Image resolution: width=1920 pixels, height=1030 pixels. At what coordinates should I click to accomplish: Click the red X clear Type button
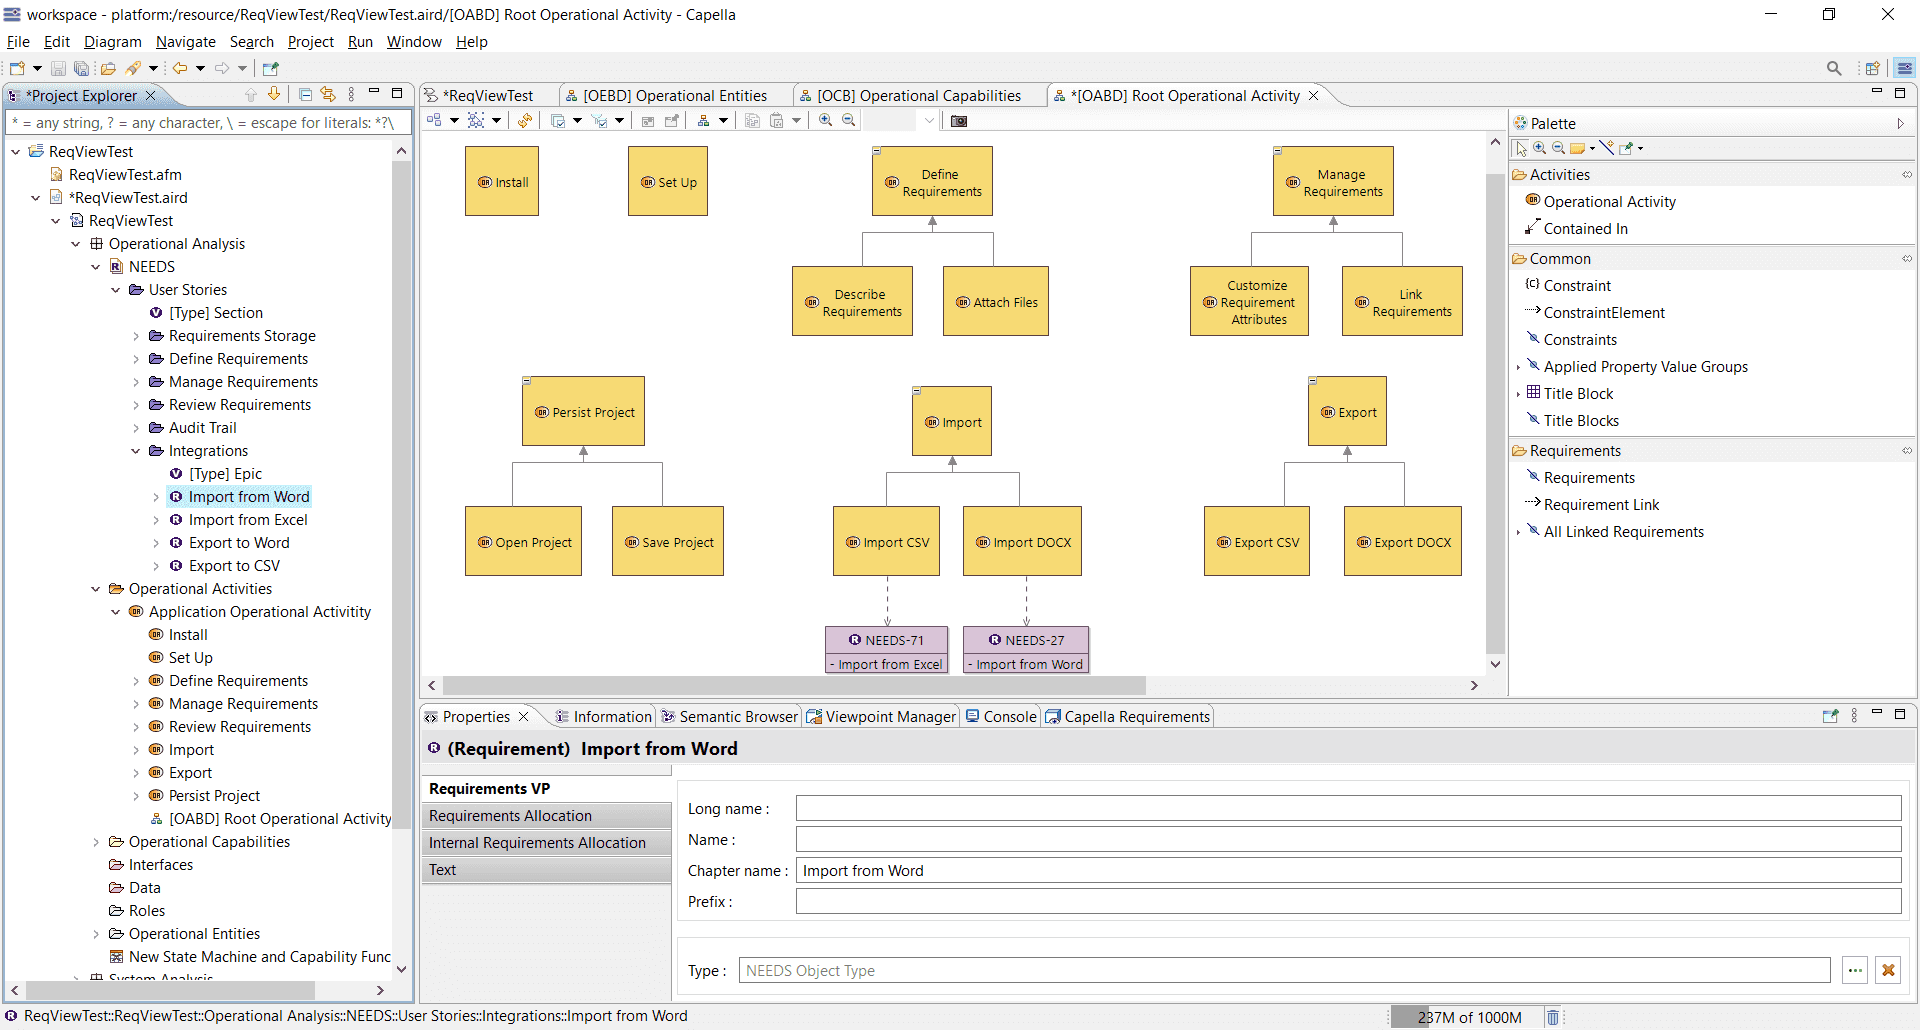1888,970
